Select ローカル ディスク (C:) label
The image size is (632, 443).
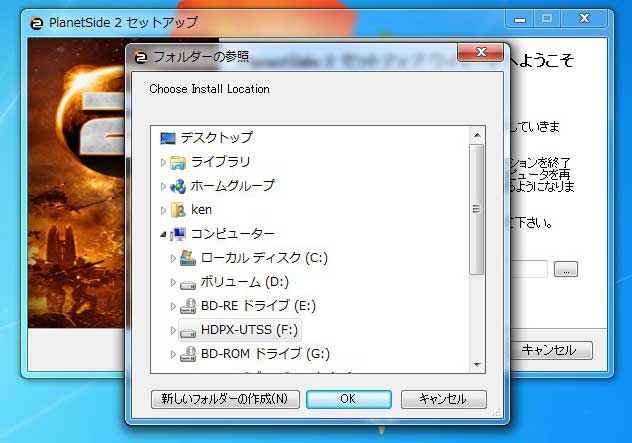[264, 258]
